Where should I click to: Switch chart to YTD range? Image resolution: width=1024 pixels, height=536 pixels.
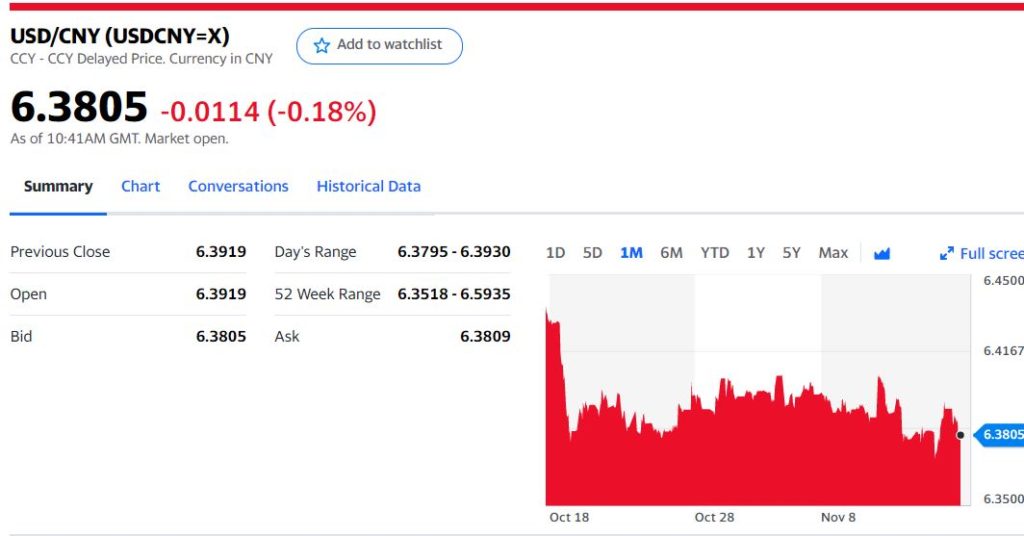[x=714, y=253]
